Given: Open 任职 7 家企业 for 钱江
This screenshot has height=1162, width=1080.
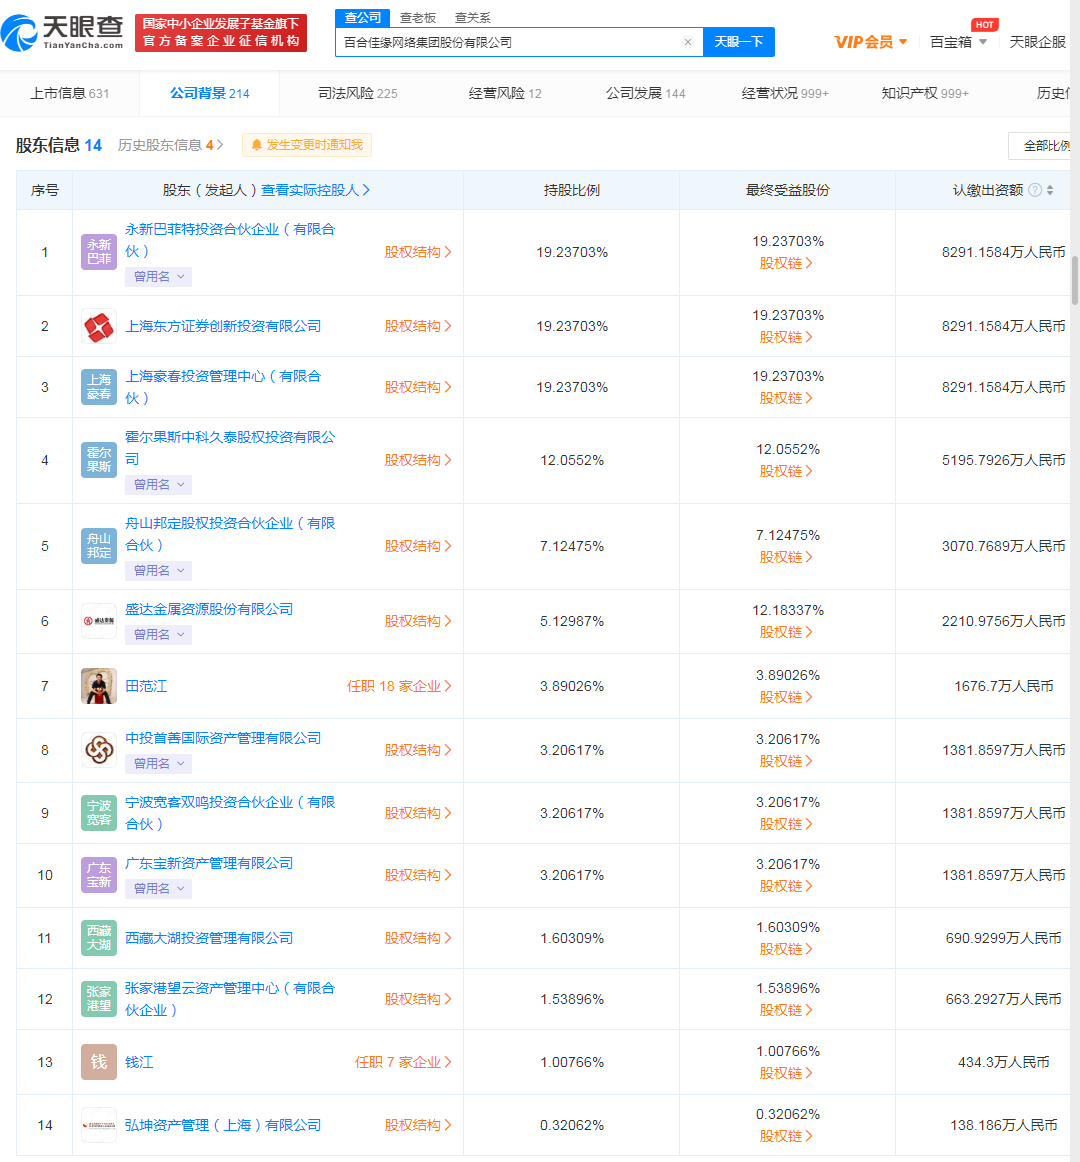Looking at the screenshot, I should (403, 1062).
